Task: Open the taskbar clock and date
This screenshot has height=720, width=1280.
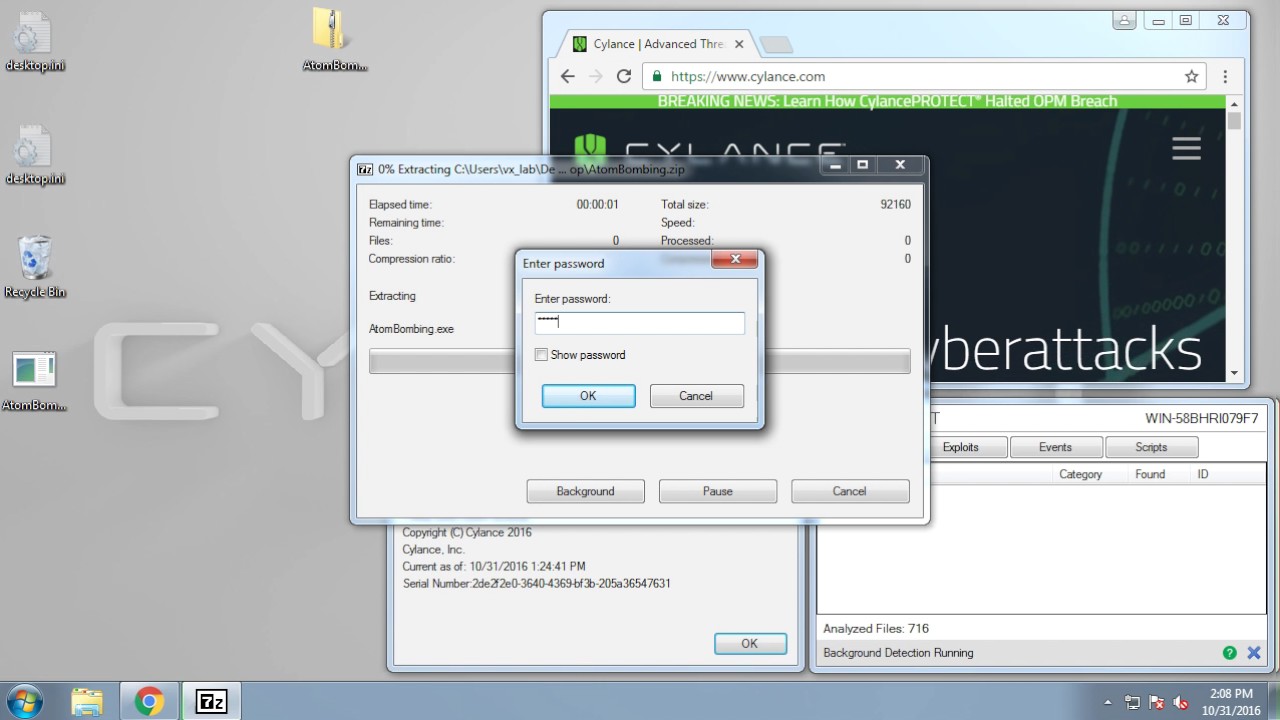Action: pyautogui.click(x=1231, y=702)
